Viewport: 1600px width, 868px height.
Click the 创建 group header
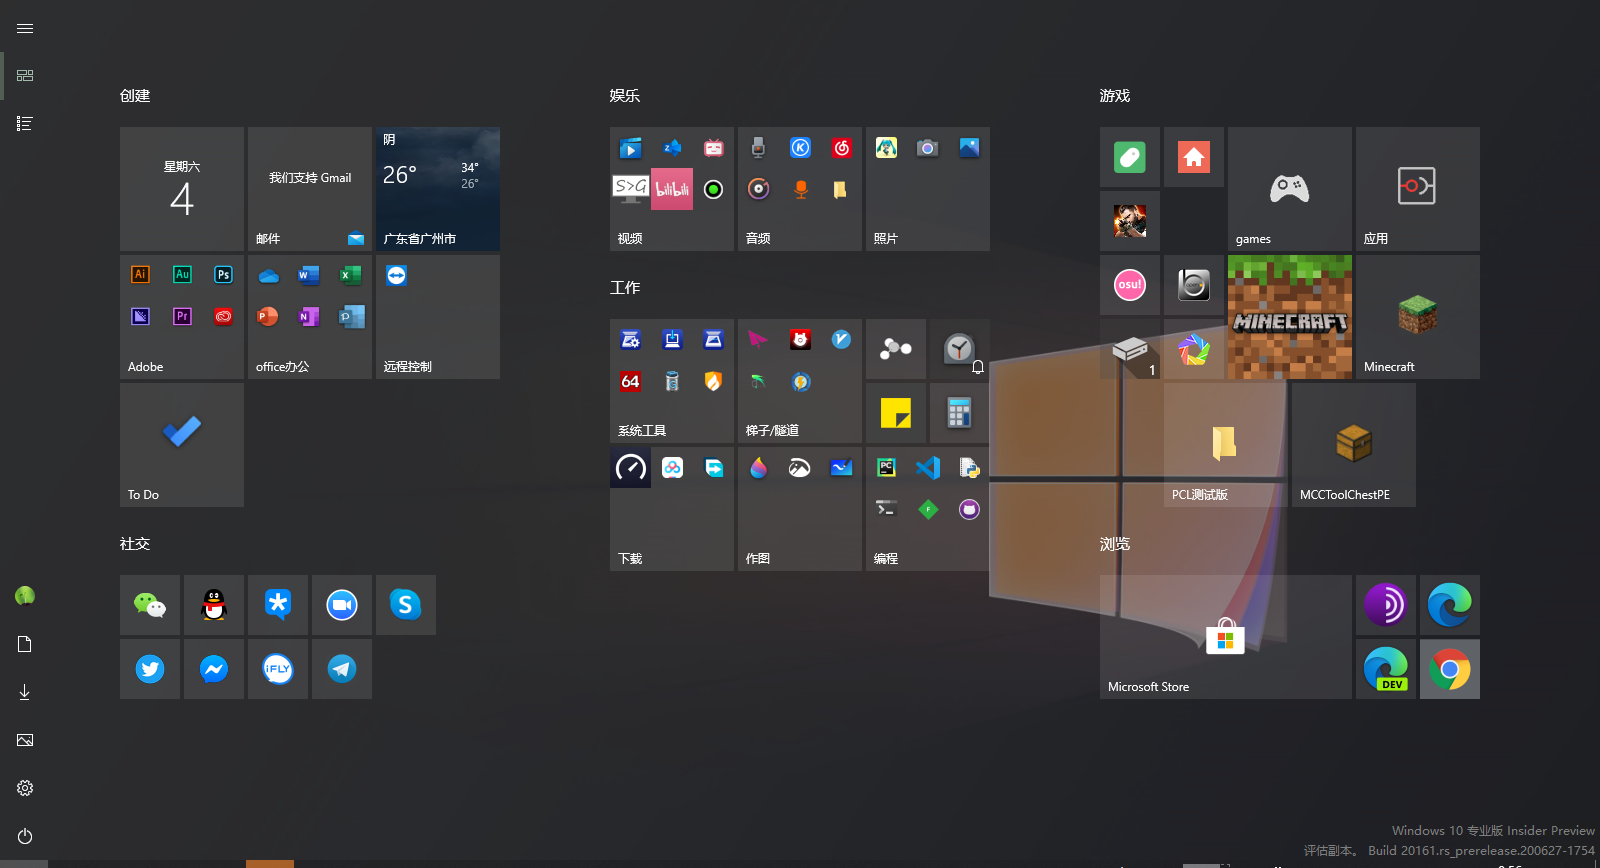click(135, 96)
